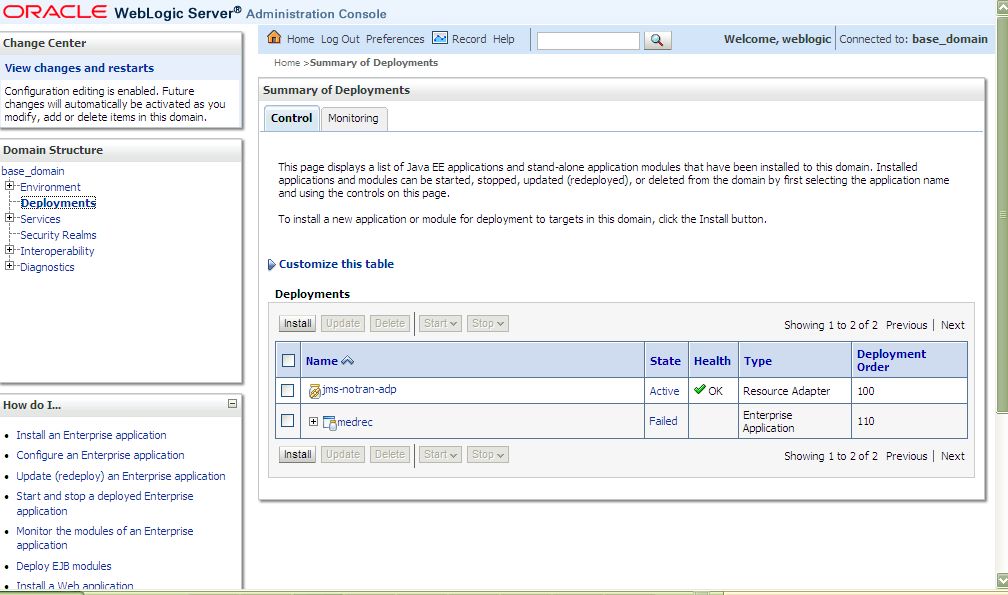Screen dimensions: 1008x595
Task: Select Diagnostics in Domain Structure
Action: tap(47, 267)
